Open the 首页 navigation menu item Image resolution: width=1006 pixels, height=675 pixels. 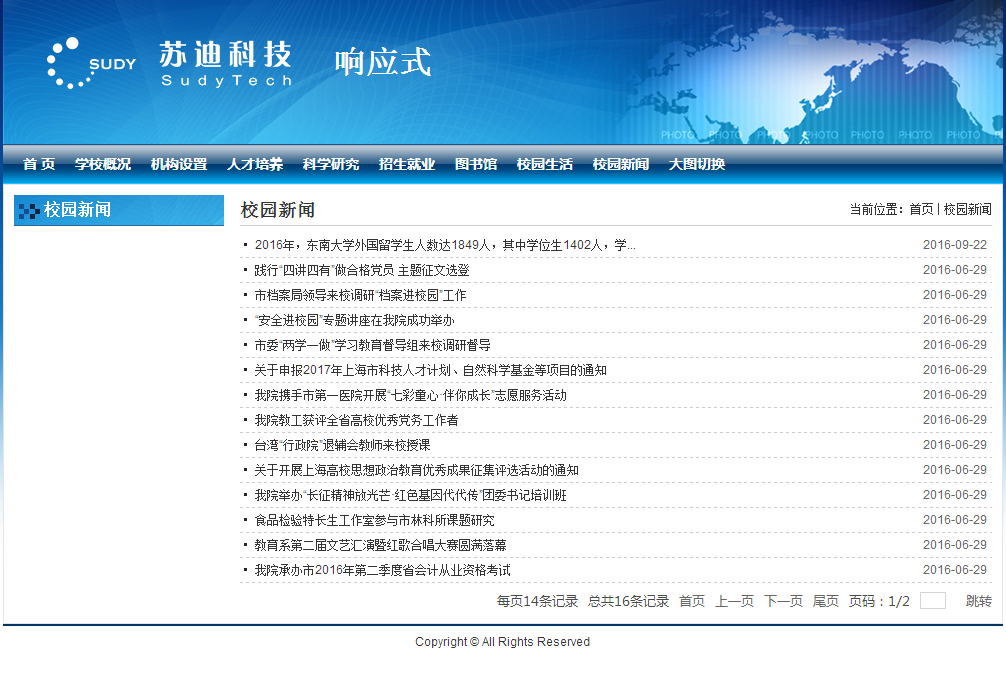pos(39,164)
